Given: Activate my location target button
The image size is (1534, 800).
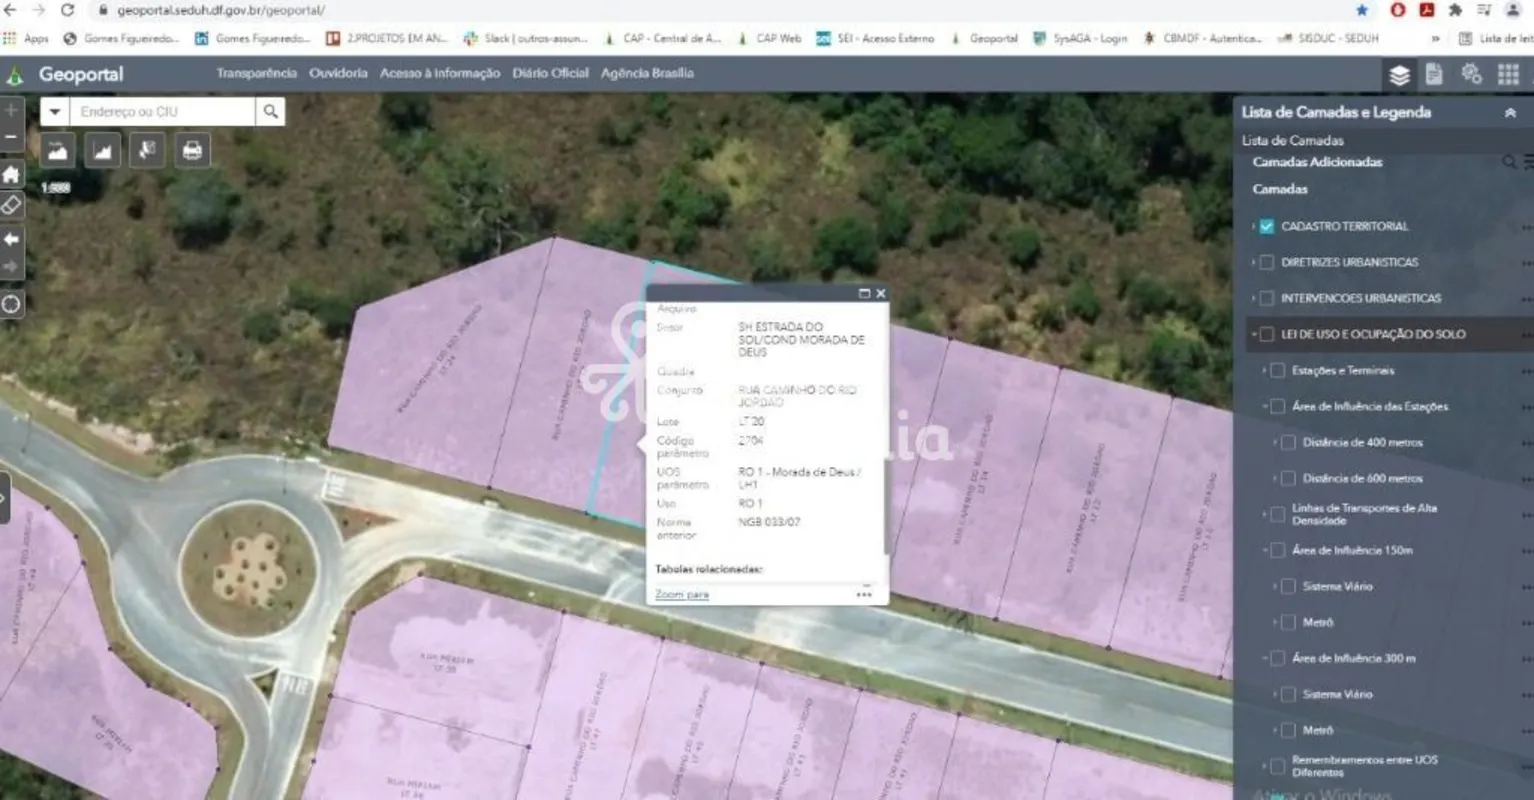Looking at the screenshot, I should [11, 304].
